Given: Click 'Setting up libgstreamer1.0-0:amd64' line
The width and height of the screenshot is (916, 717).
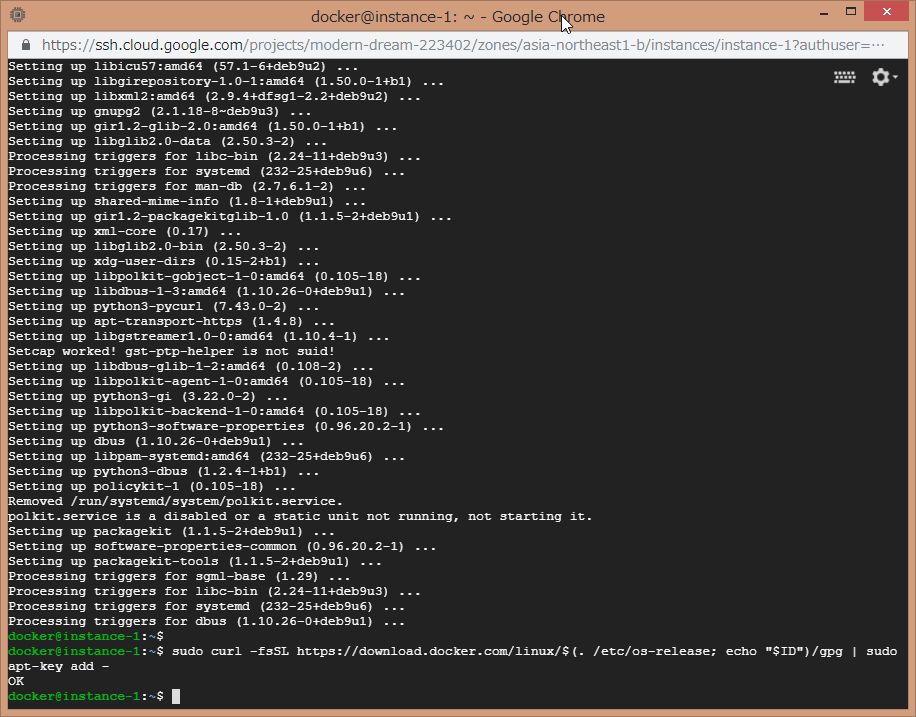Looking at the screenshot, I should tap(199, 337).
